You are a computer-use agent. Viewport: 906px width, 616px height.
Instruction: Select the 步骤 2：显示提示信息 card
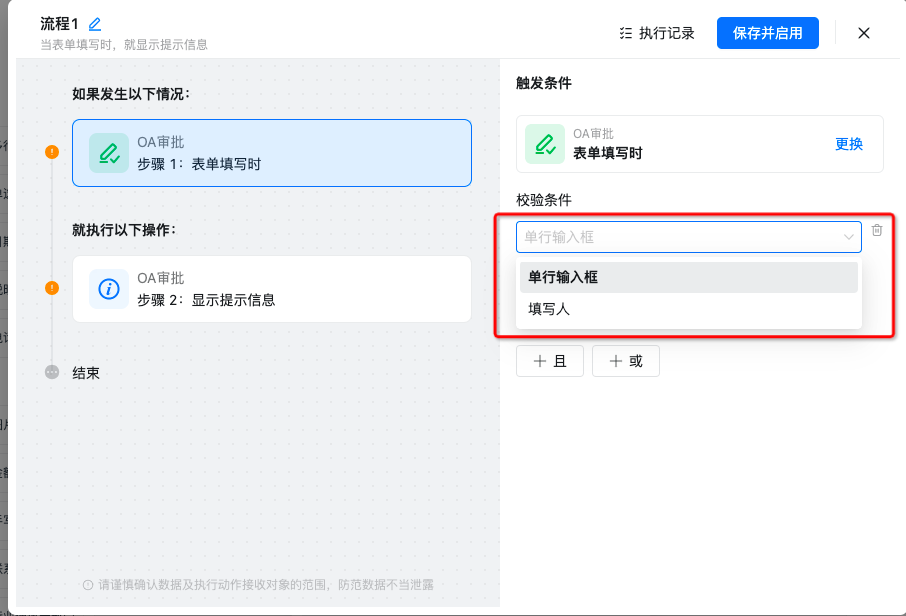click(272, 289)
